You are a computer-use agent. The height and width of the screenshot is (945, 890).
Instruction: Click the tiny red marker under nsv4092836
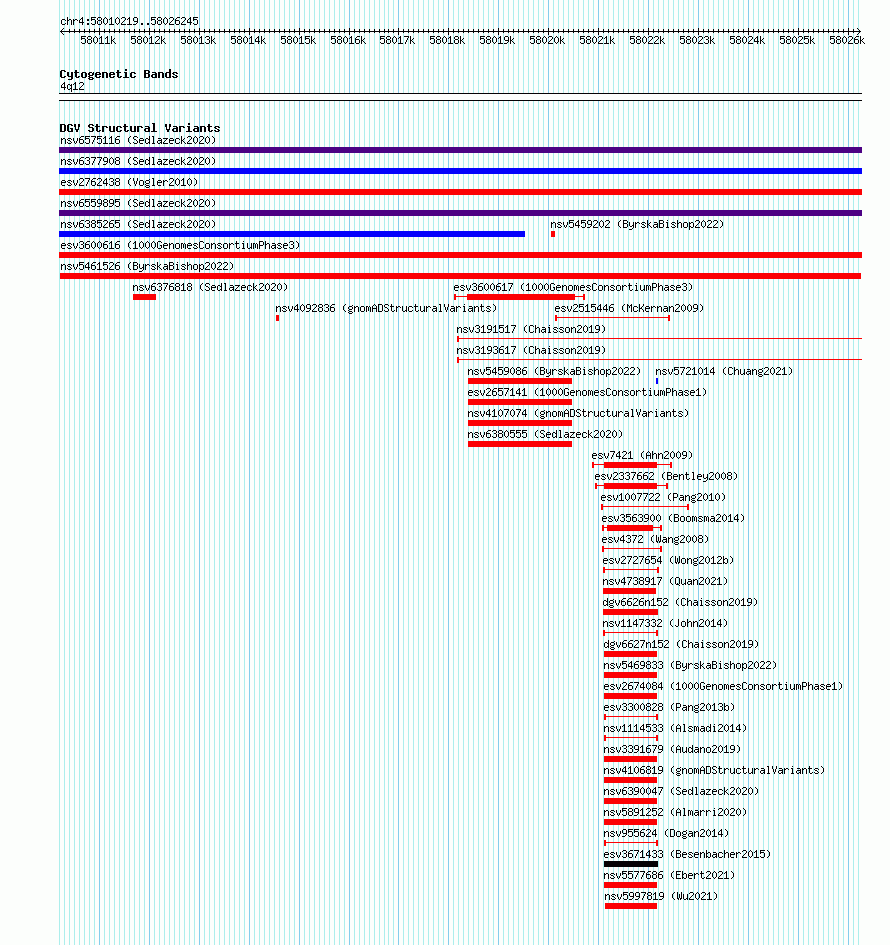(x=277, y=318)
